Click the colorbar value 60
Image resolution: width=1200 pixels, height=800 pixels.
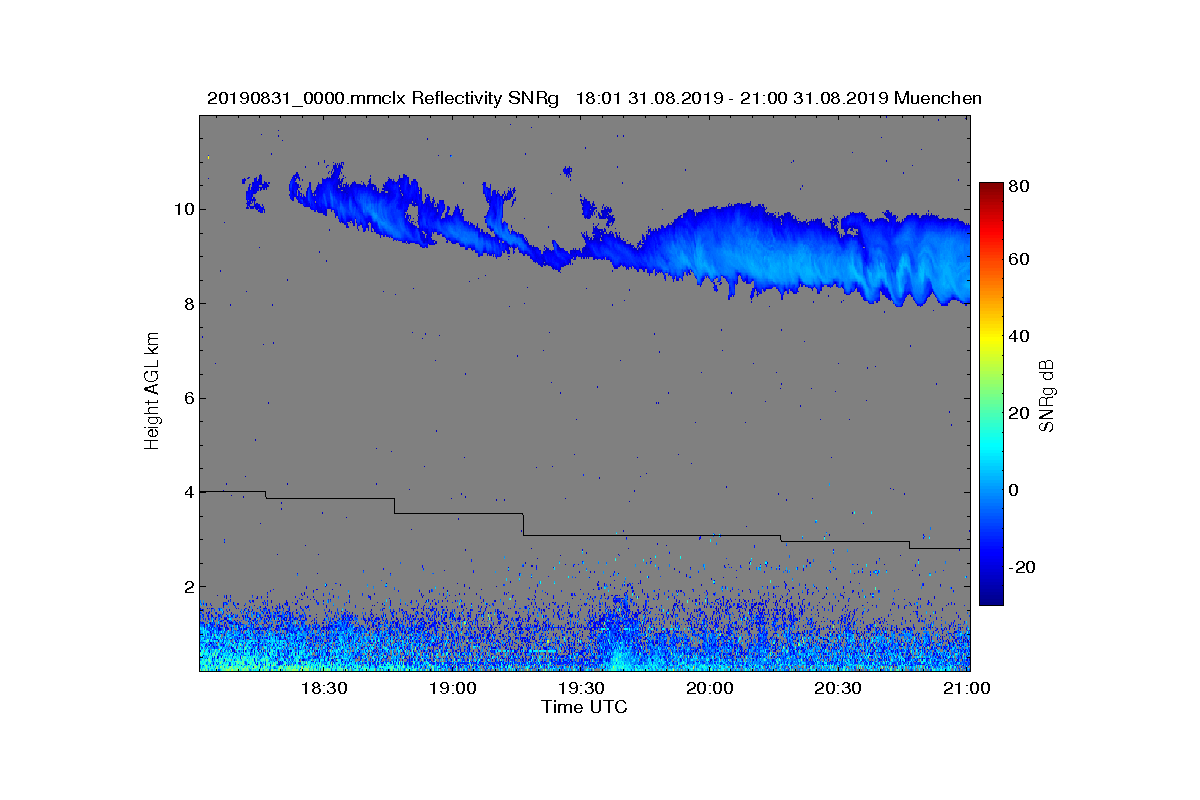tap(1020, 260)
